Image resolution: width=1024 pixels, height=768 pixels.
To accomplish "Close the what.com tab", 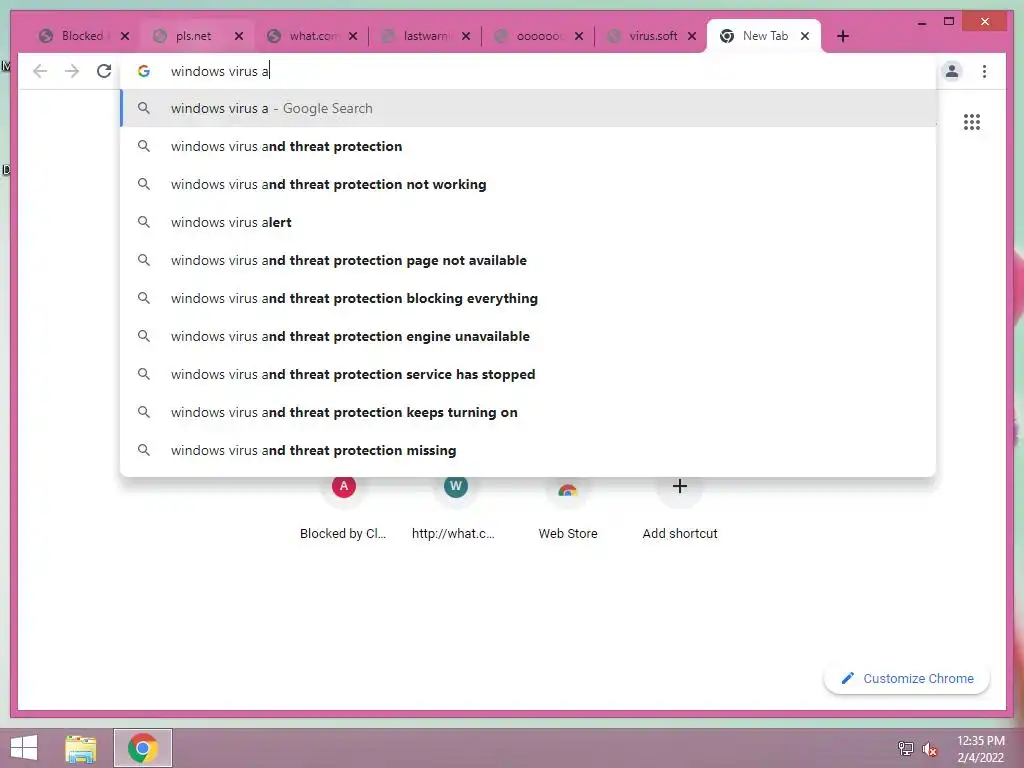I will click(353, 36).
